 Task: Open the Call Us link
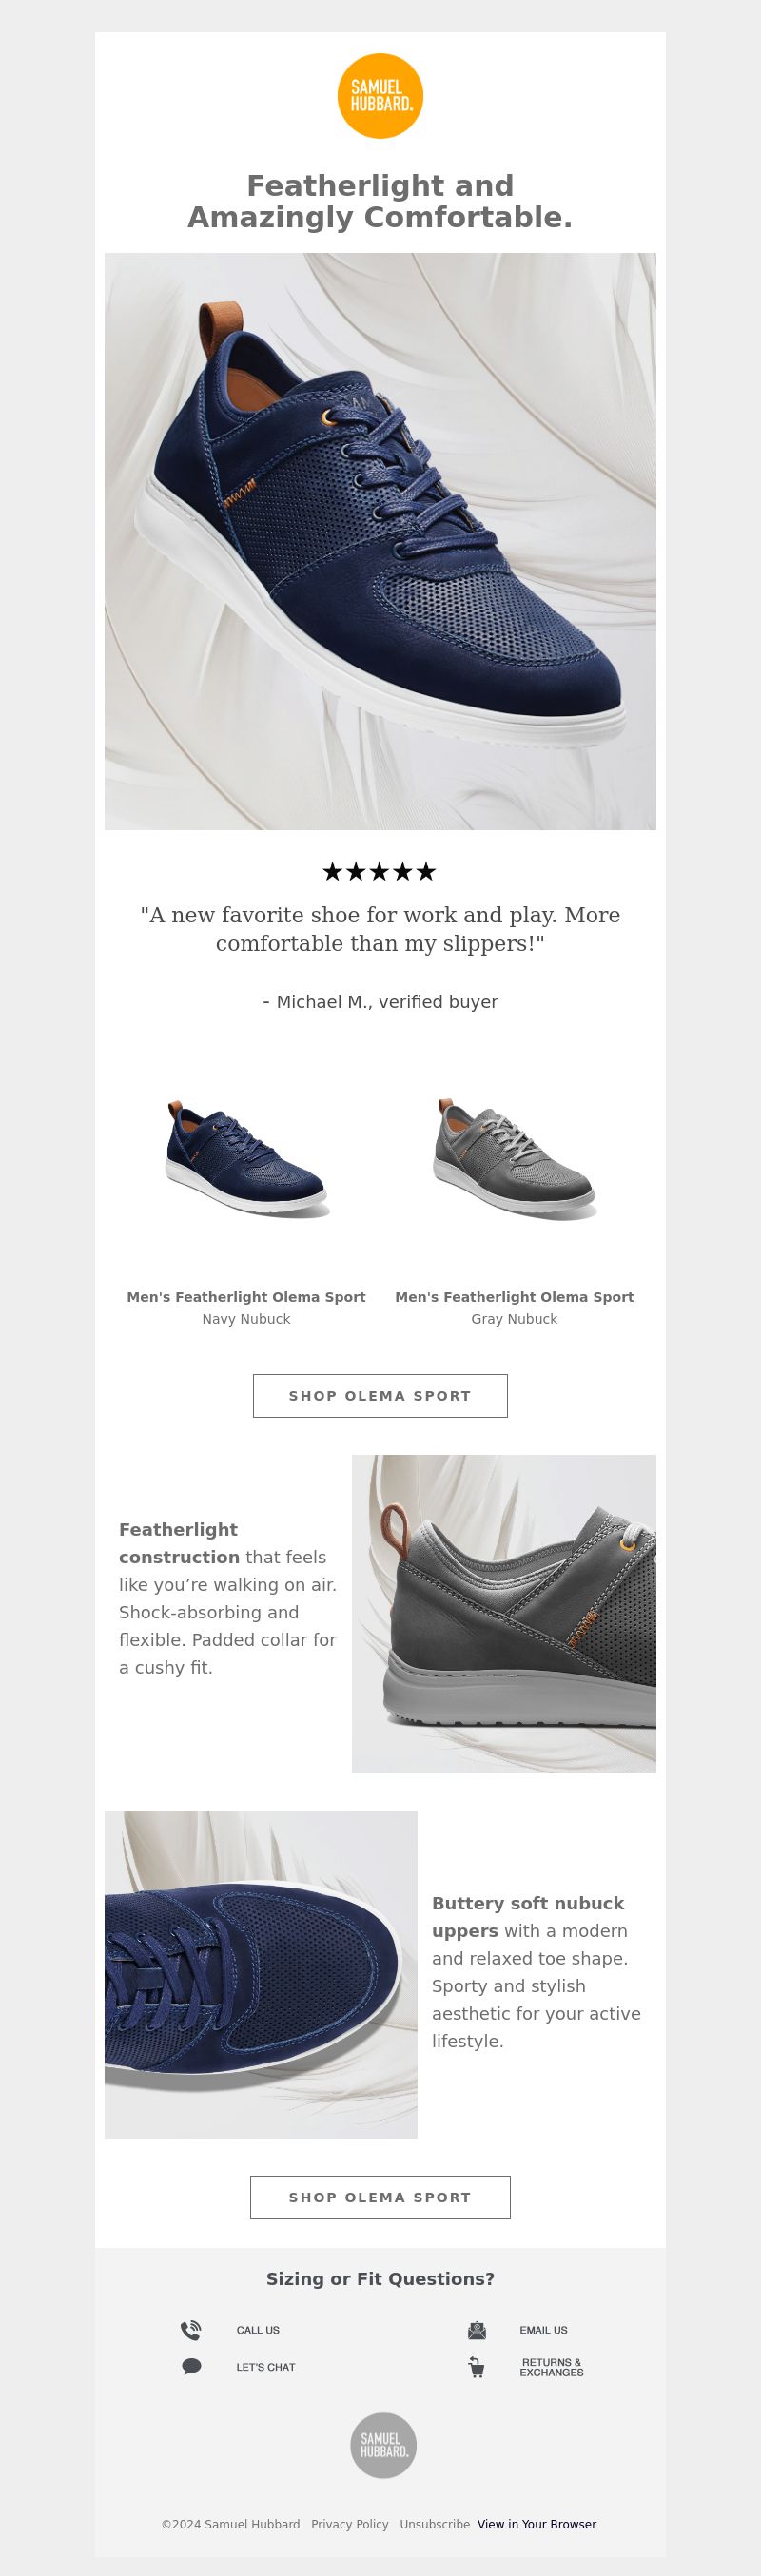click(258, 2330)
